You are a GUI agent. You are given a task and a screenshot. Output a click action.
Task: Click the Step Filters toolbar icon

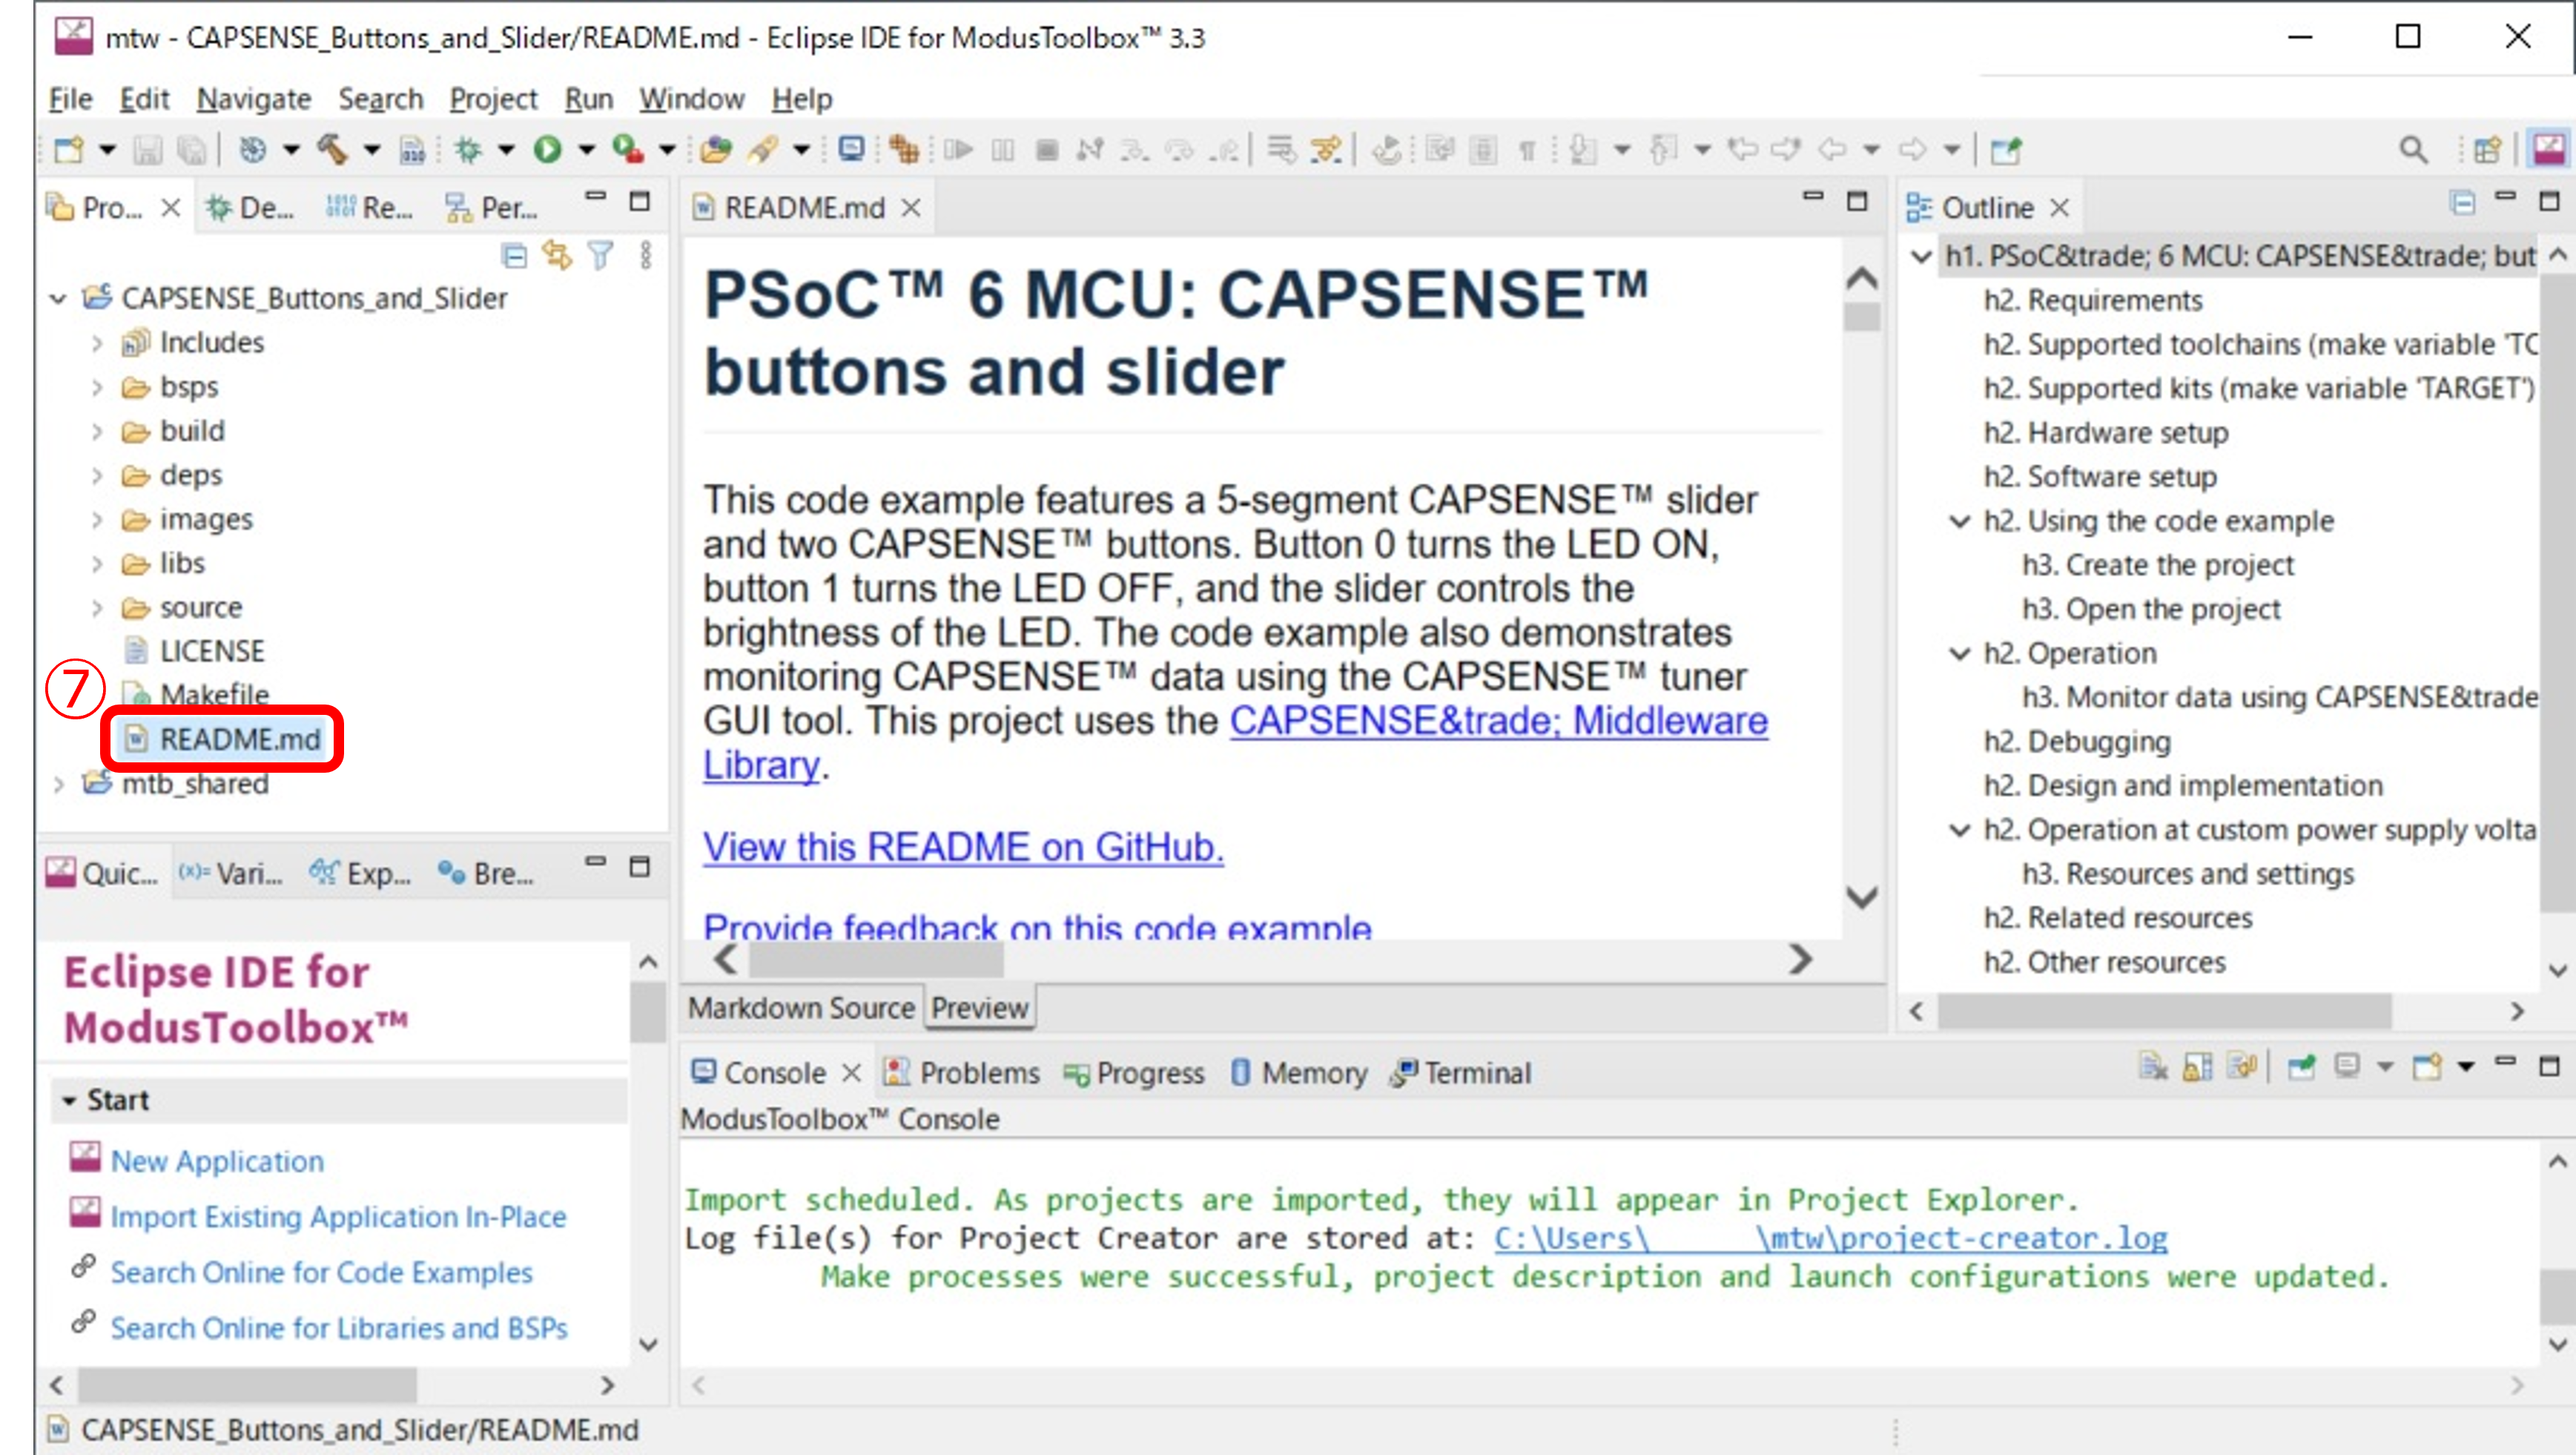(1327, 150)
